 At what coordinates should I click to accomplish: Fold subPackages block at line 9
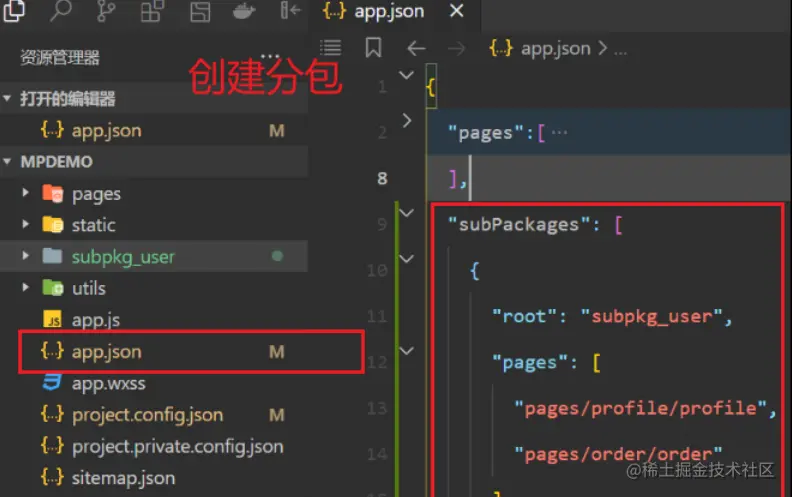407,213
